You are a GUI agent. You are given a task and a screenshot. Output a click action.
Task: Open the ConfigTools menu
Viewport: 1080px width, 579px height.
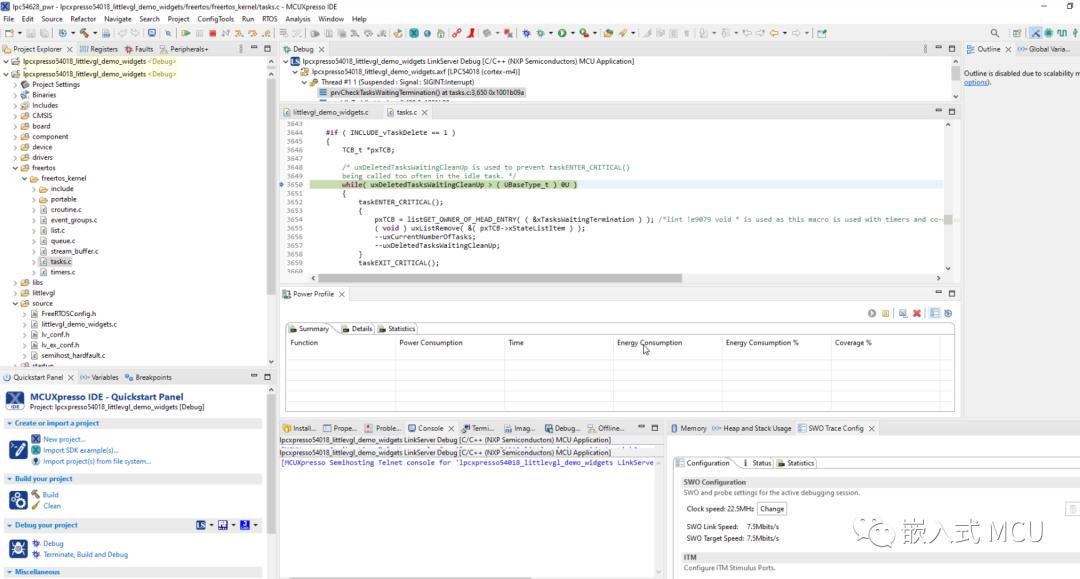pos(216,19)
